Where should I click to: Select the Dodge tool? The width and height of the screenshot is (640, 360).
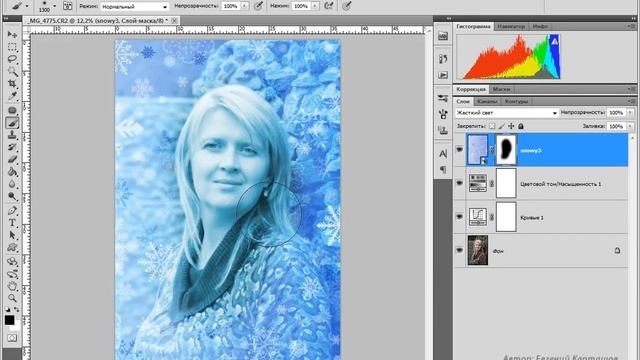(x=12, y=196)
